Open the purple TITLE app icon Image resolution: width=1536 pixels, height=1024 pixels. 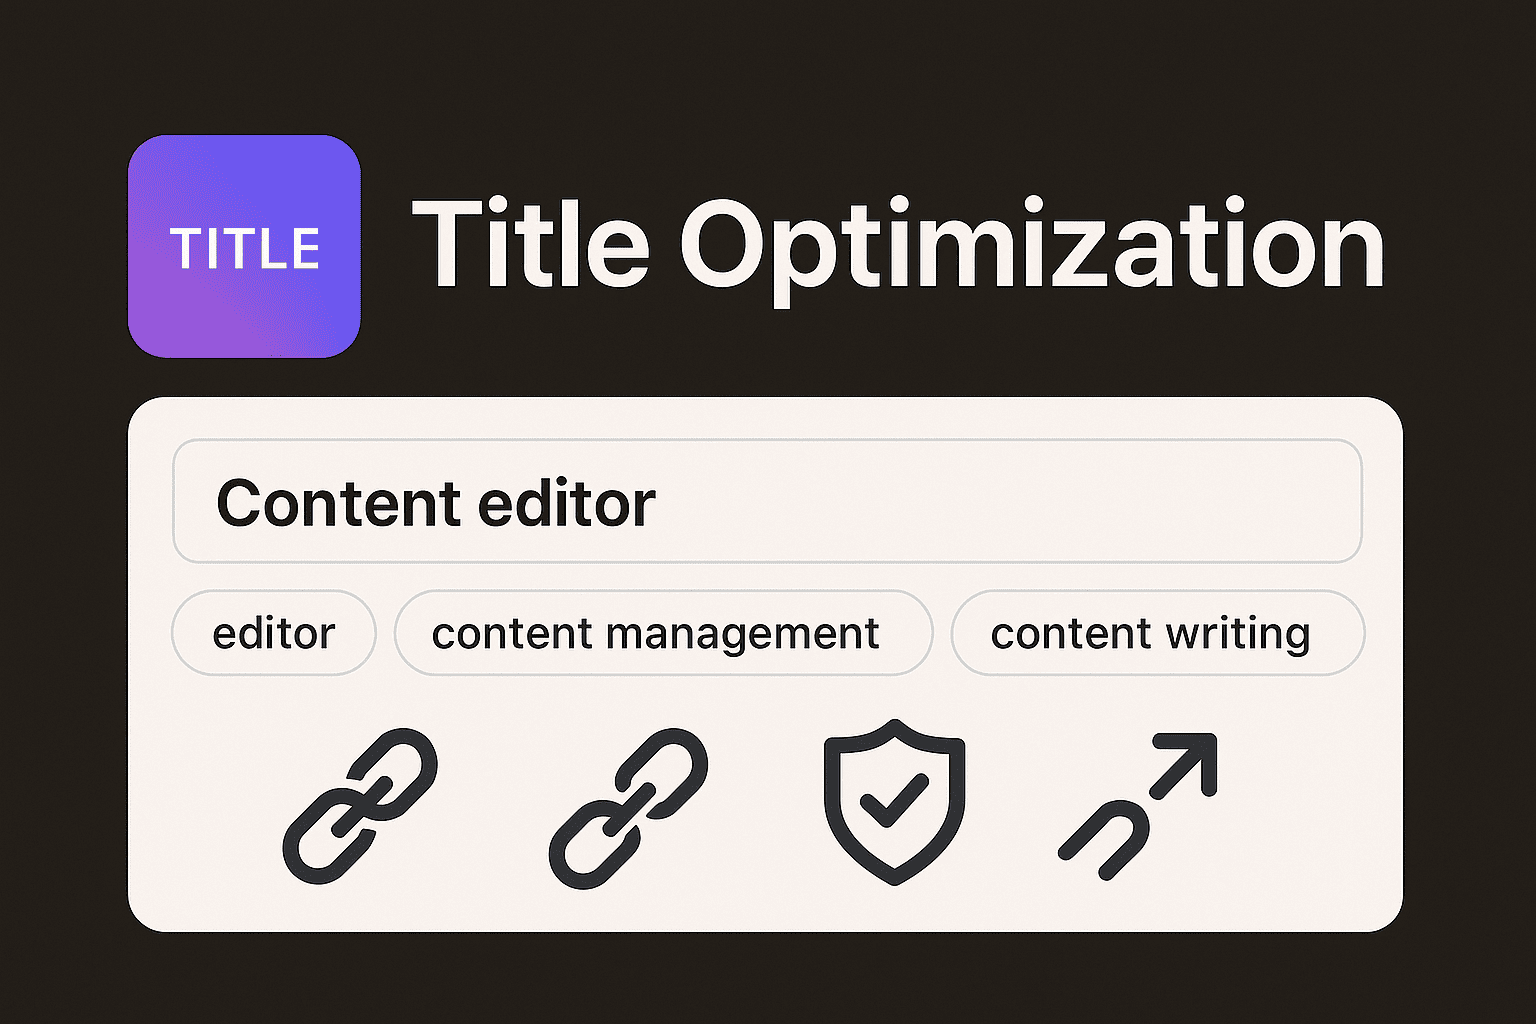244,246
